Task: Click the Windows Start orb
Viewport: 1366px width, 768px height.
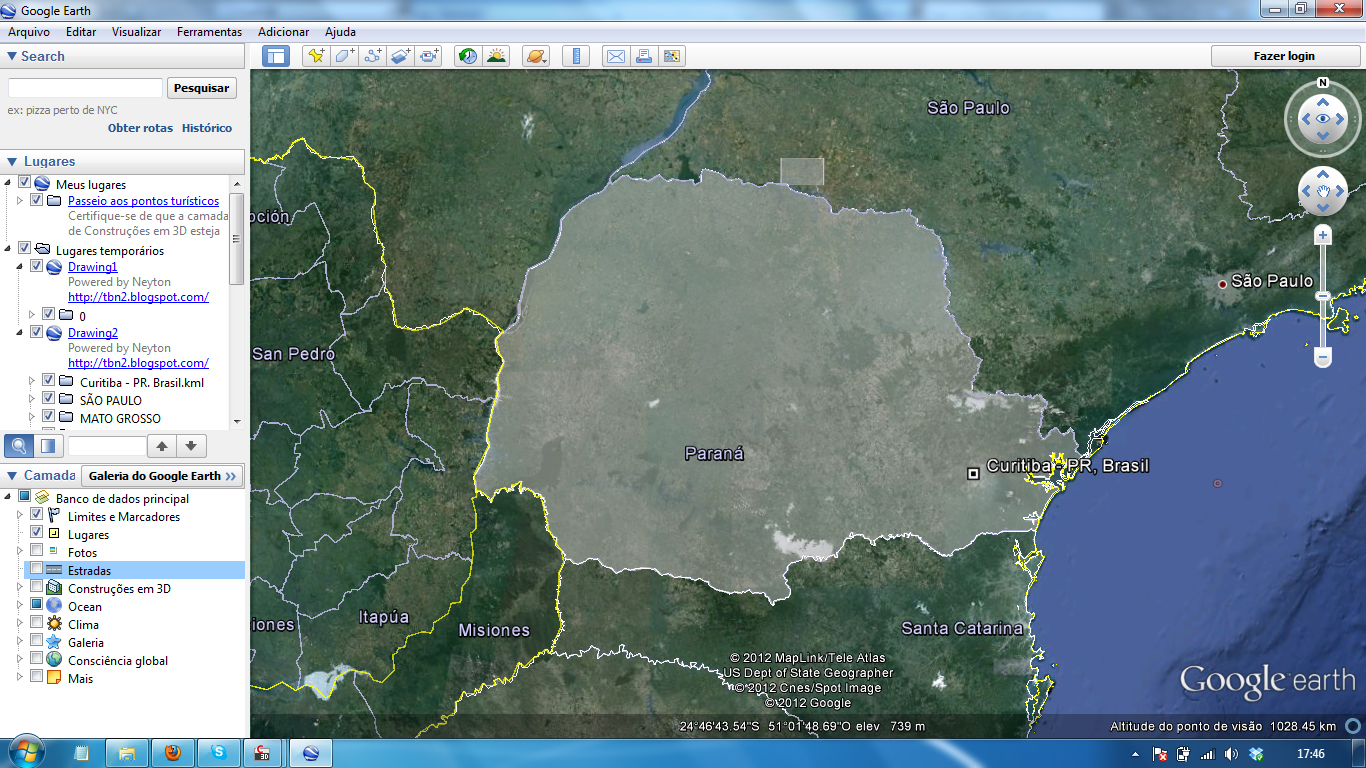Action: pyautogui.click(x=25, y=750)
